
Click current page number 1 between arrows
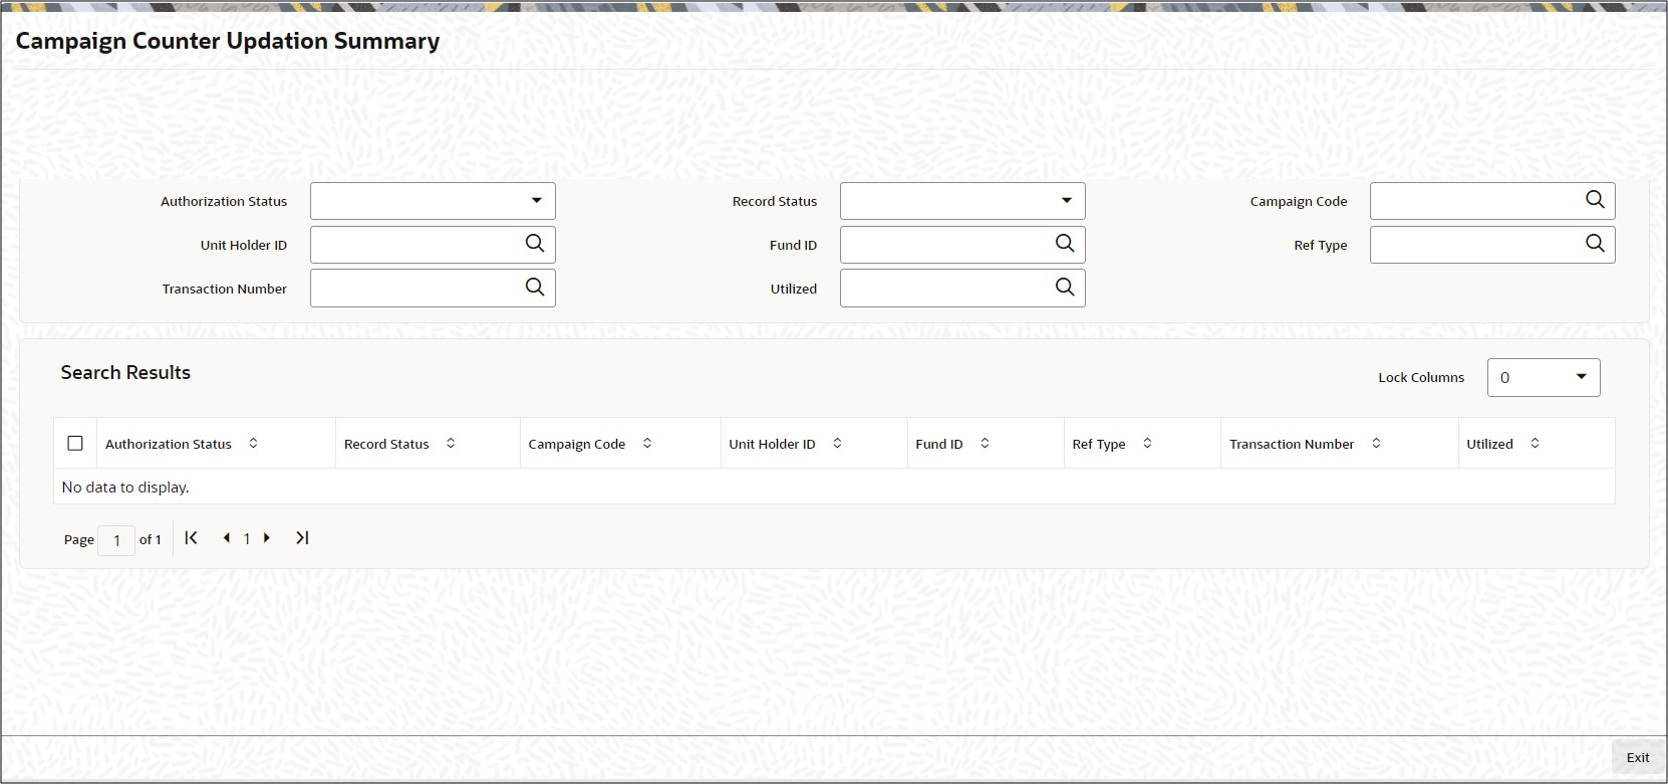pos(247,539)
